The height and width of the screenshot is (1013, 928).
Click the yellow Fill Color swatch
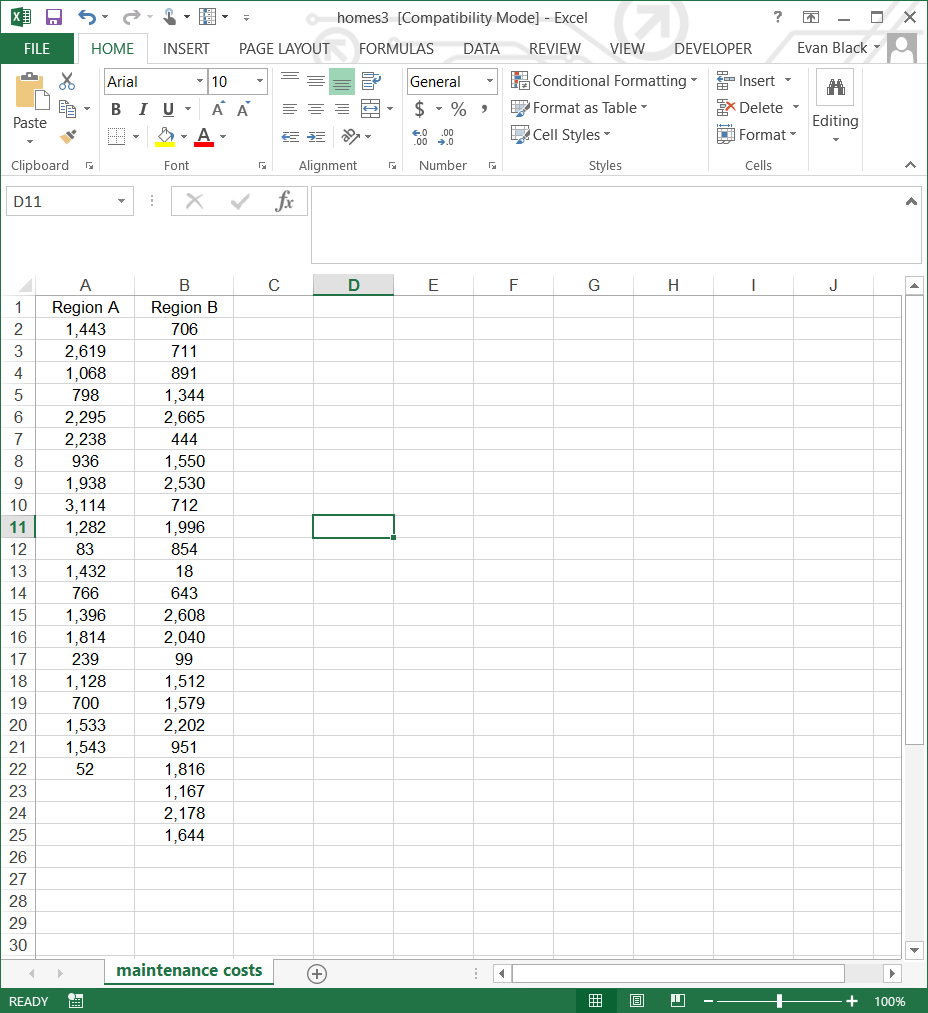(x=166, y=136)
